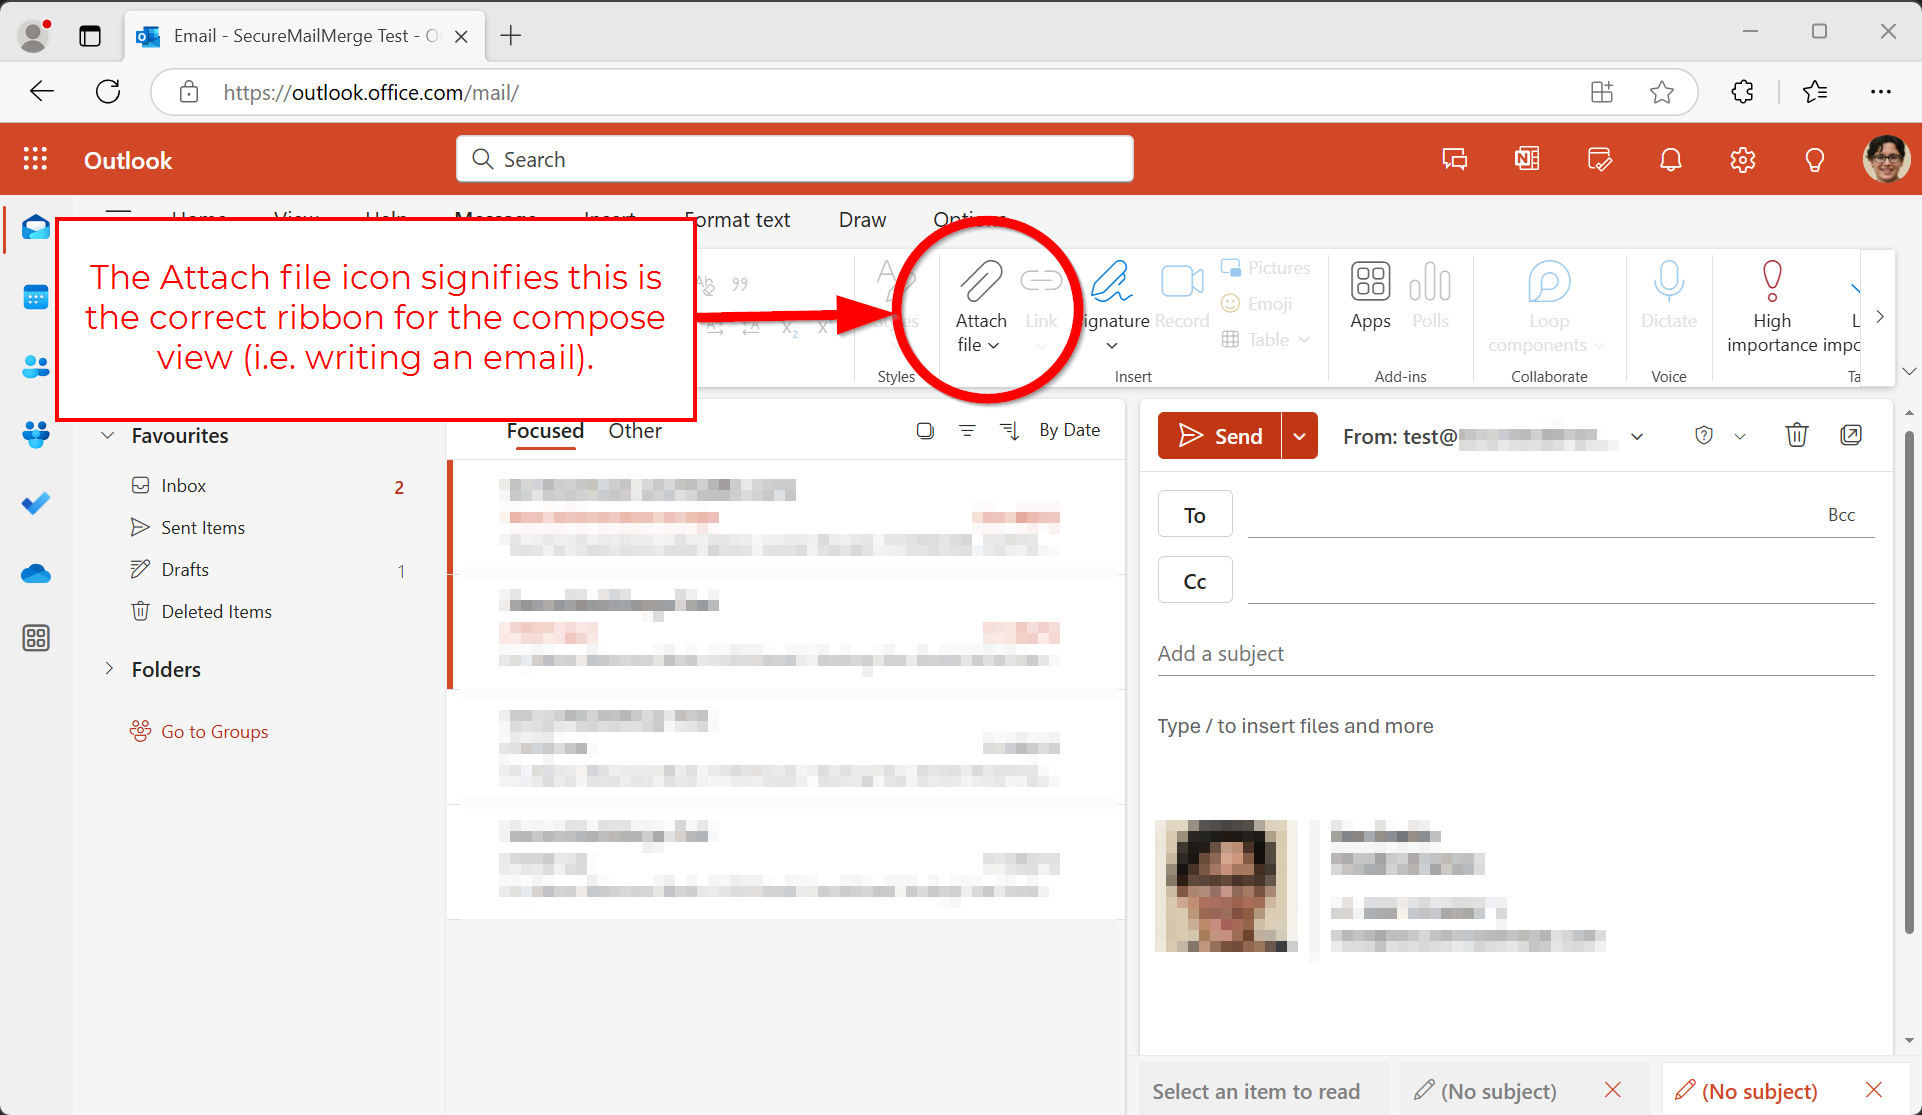Follow the Go to Groups link
The height and width of the screenshot is (1115, 1922).
pyautogui.click(x=214, y=731)
